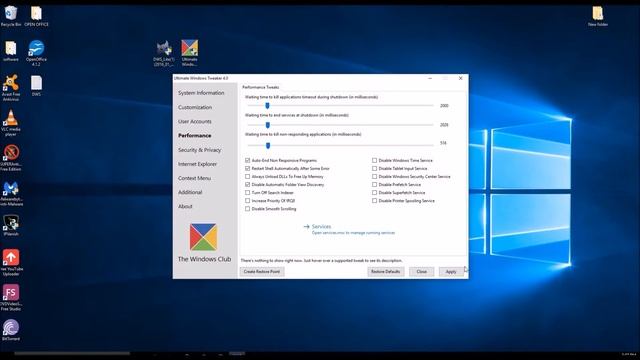Open the Additional section
Image resolution: width=640 pixels, height=360 pixels.
tap(190, 192)
